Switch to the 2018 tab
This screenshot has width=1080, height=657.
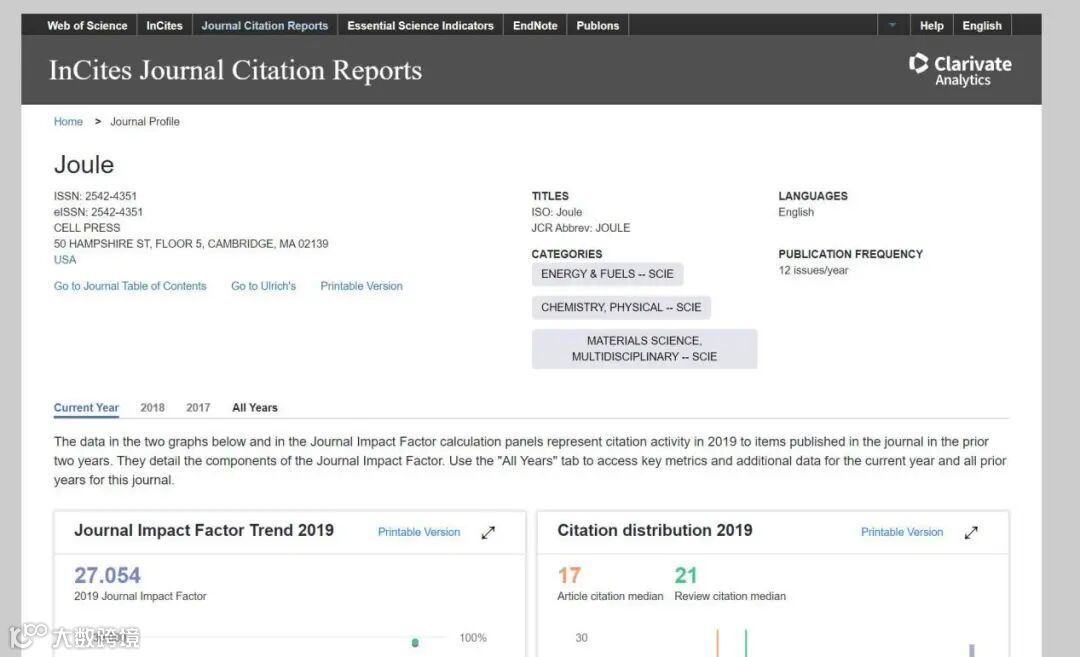point(152,408)
